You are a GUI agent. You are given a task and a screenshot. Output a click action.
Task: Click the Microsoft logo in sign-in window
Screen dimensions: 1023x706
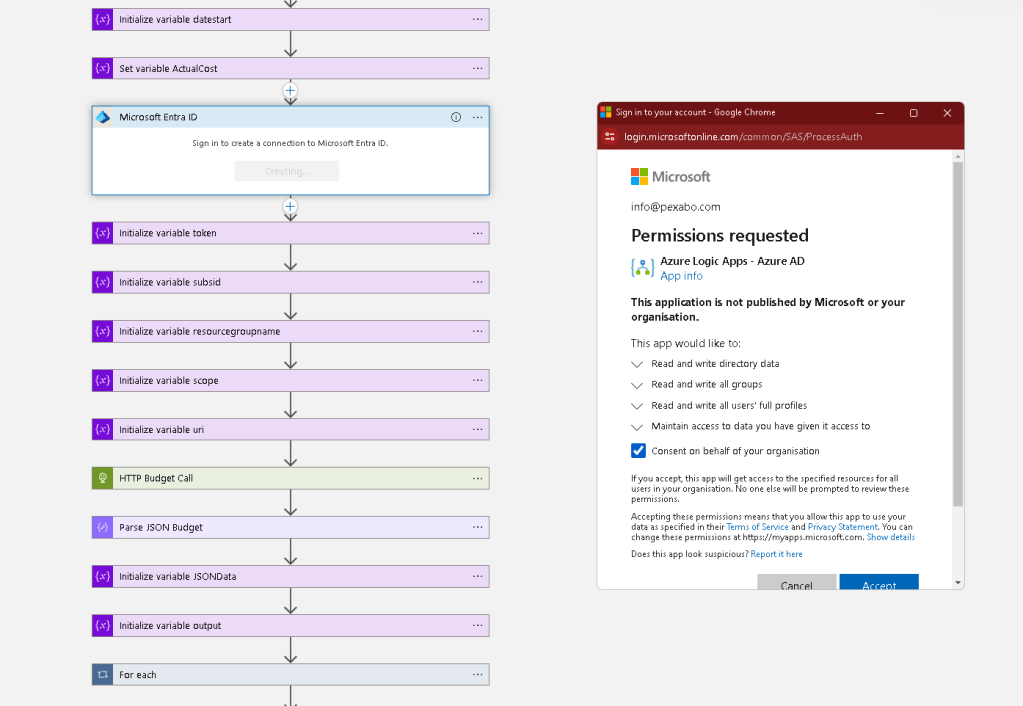671,177
